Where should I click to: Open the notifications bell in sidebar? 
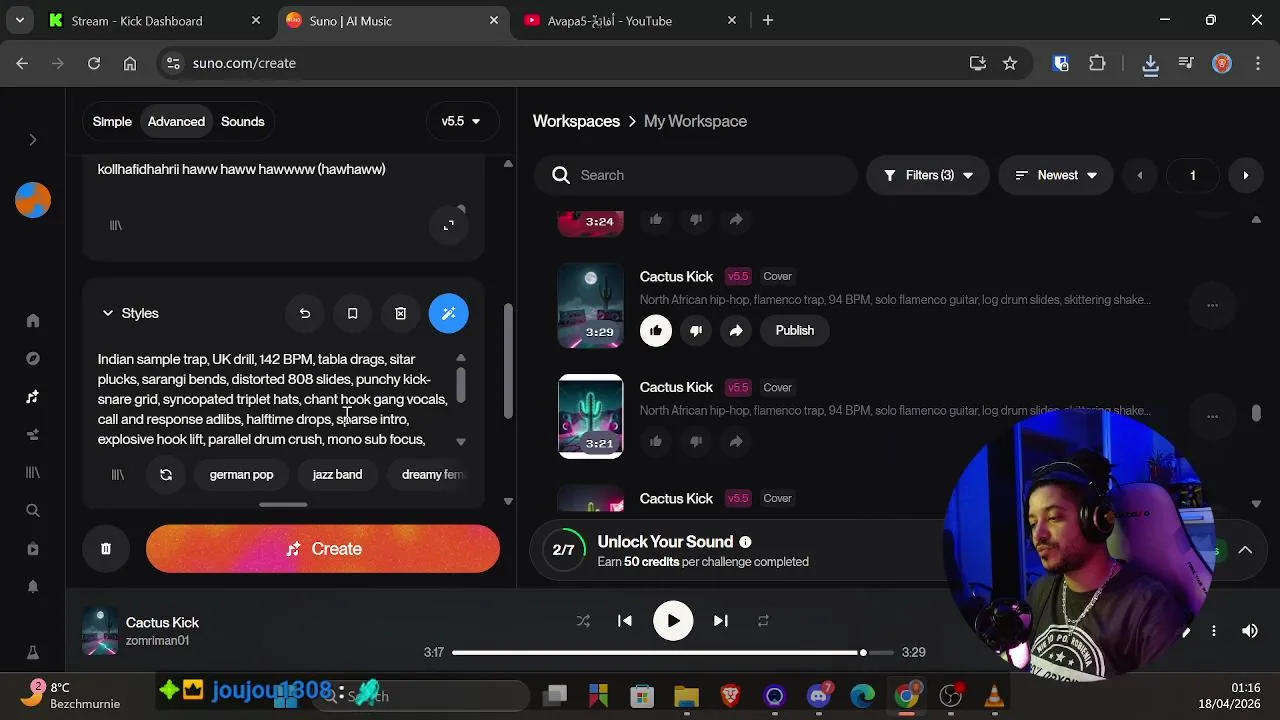(32, 586)
